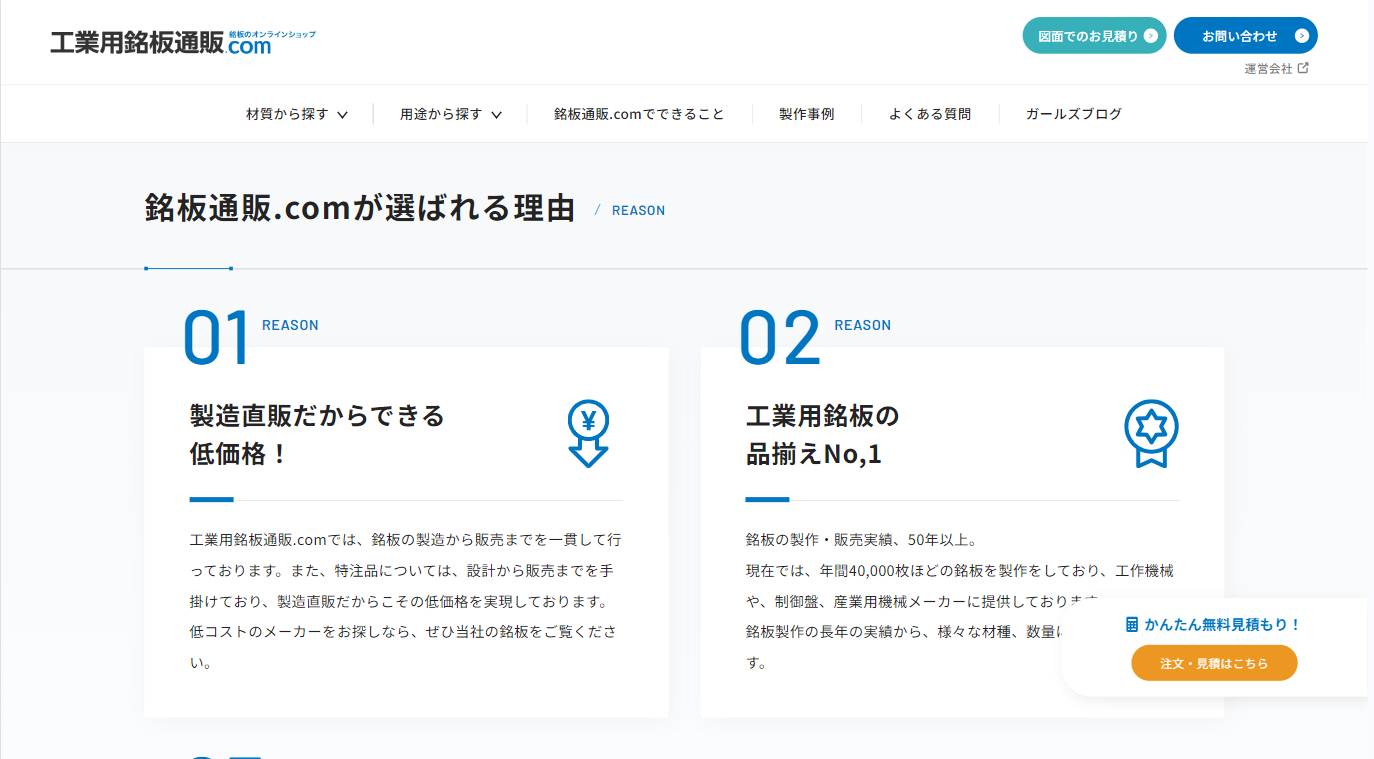Open the 材質から探す menu
1374x759 pixels.
pyautogui.click(x=297, y=114)
